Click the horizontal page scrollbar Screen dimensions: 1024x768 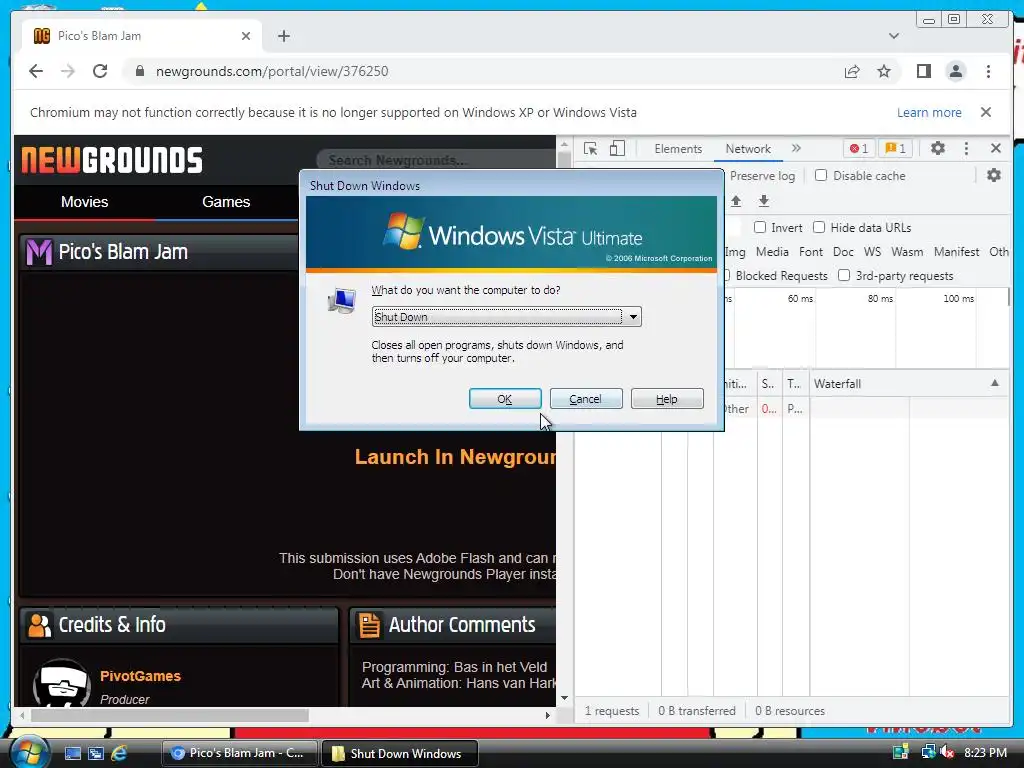170,715
